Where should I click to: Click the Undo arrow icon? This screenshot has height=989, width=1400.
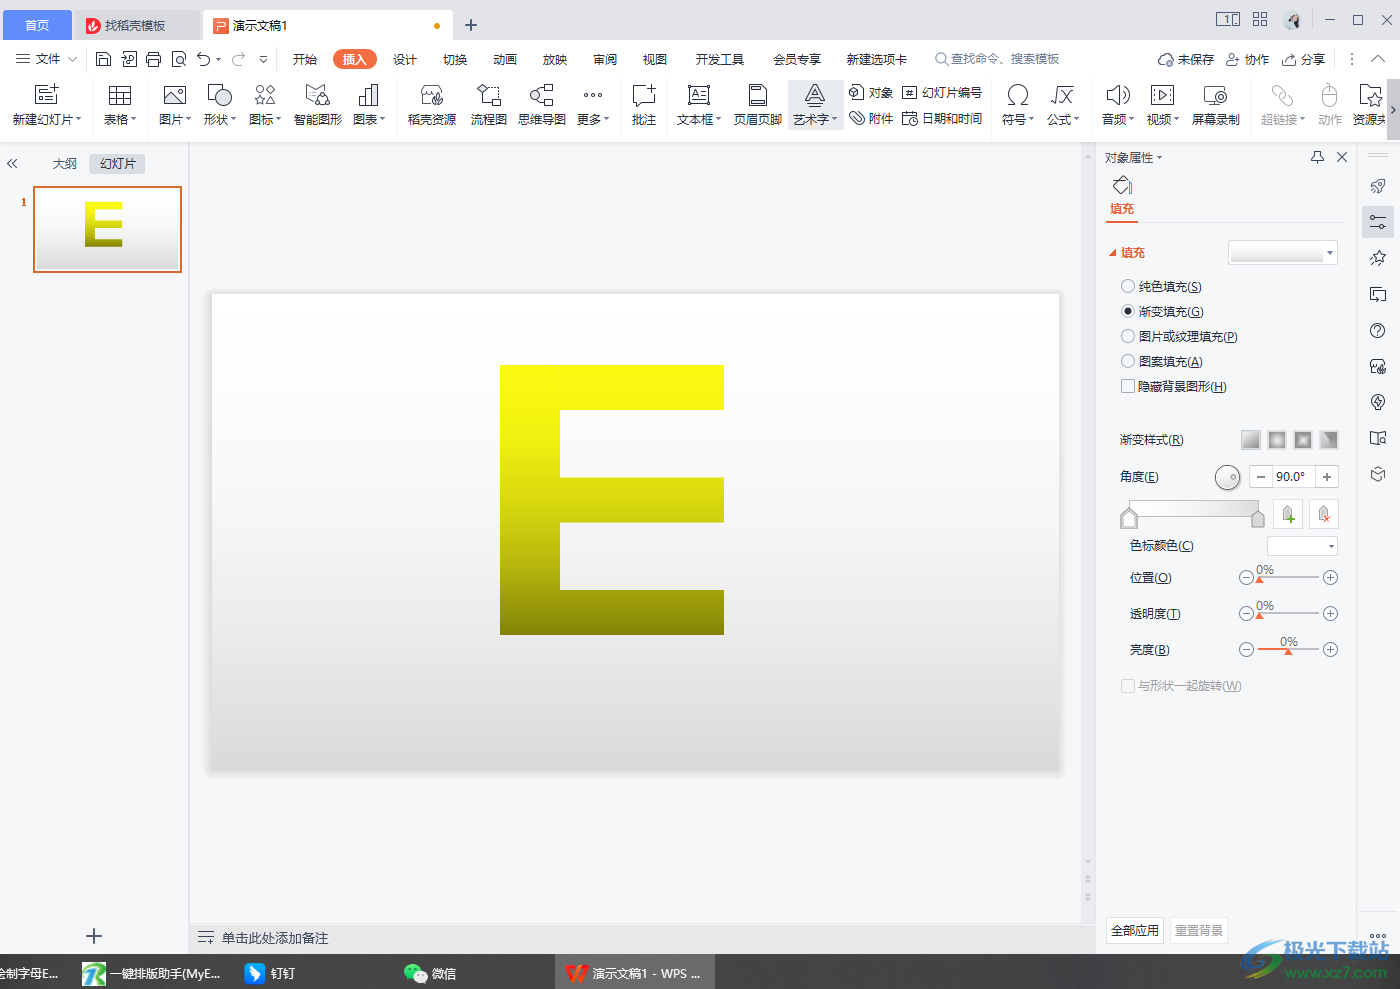[204, 59]
